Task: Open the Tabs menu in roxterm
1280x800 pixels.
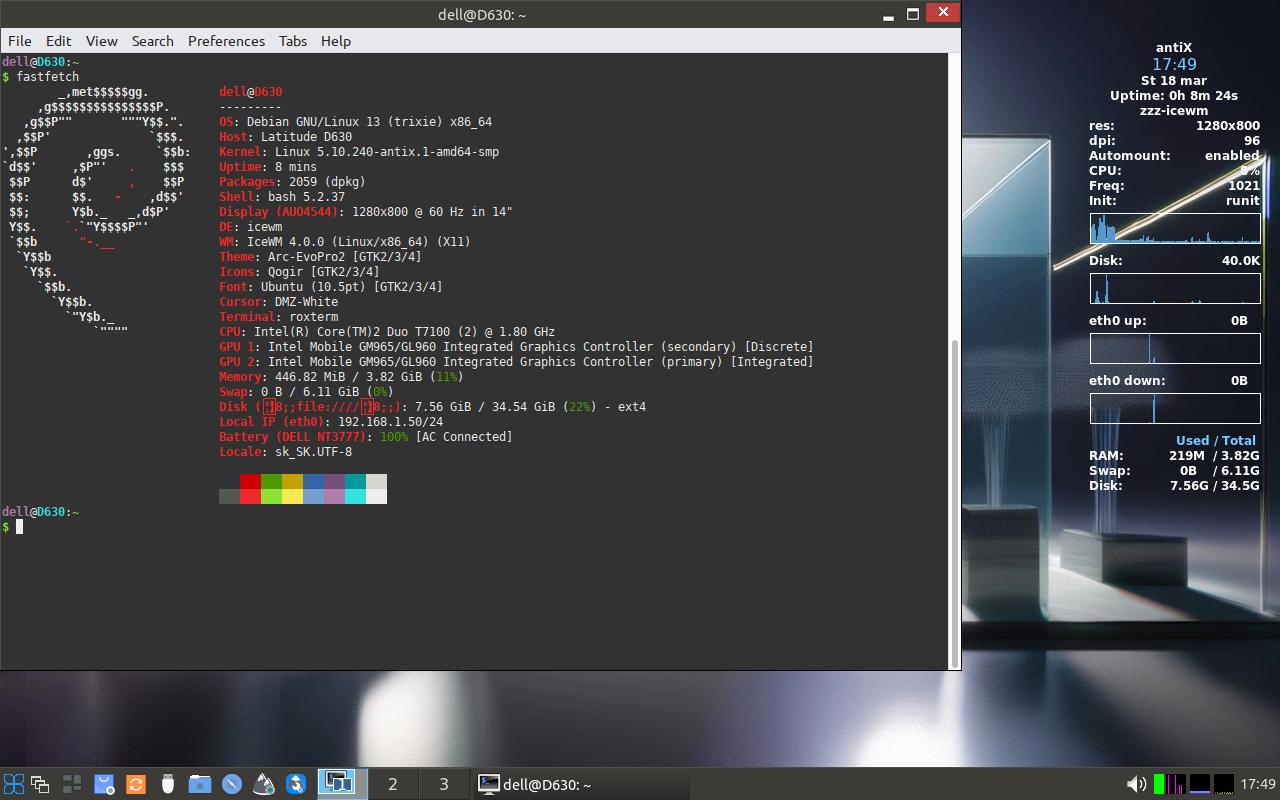Action: 293,41
